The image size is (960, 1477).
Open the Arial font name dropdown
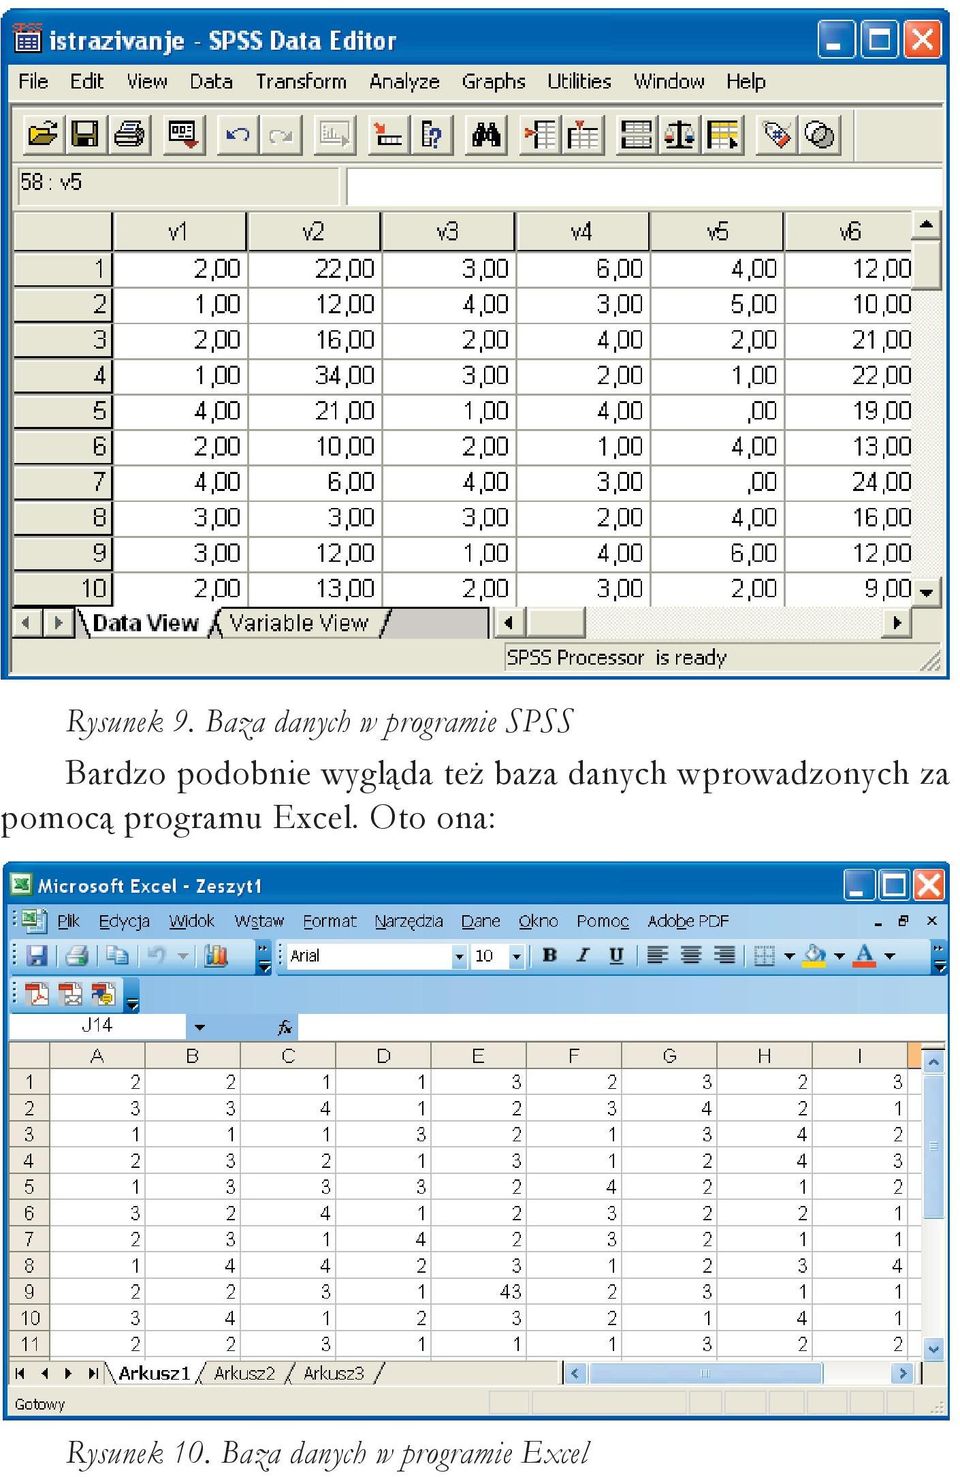tap(459, 957)
